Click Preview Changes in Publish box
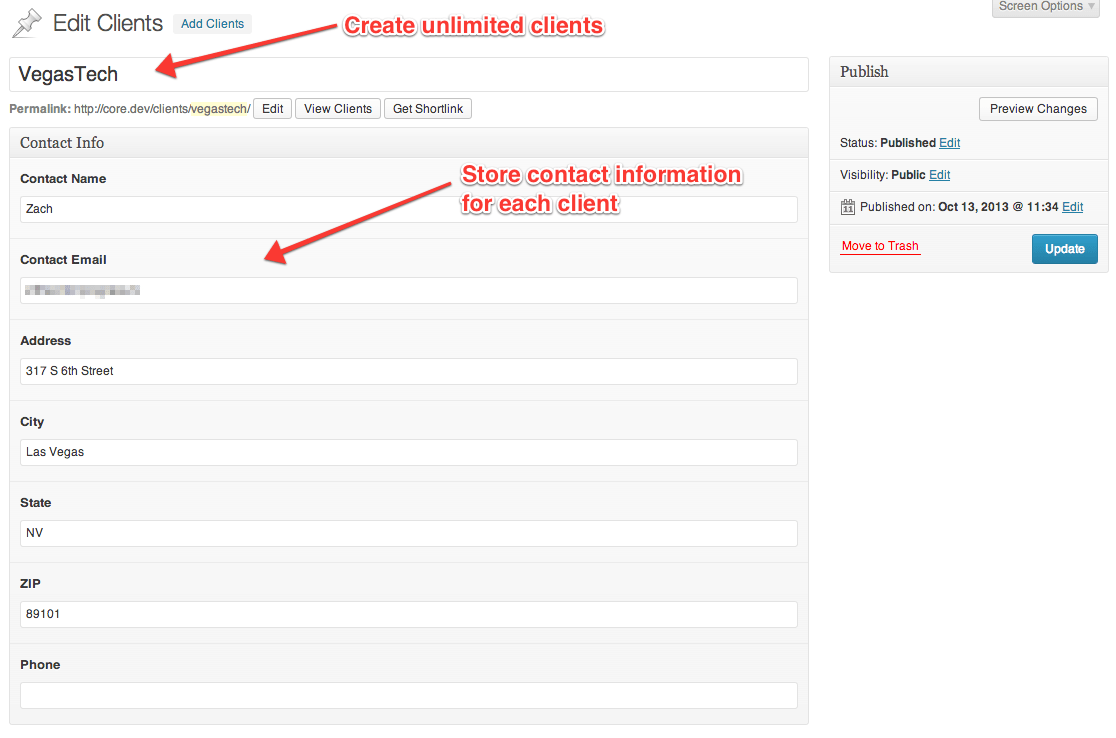This screenshot has width=1116, height=738. (x=1037, y=109)
